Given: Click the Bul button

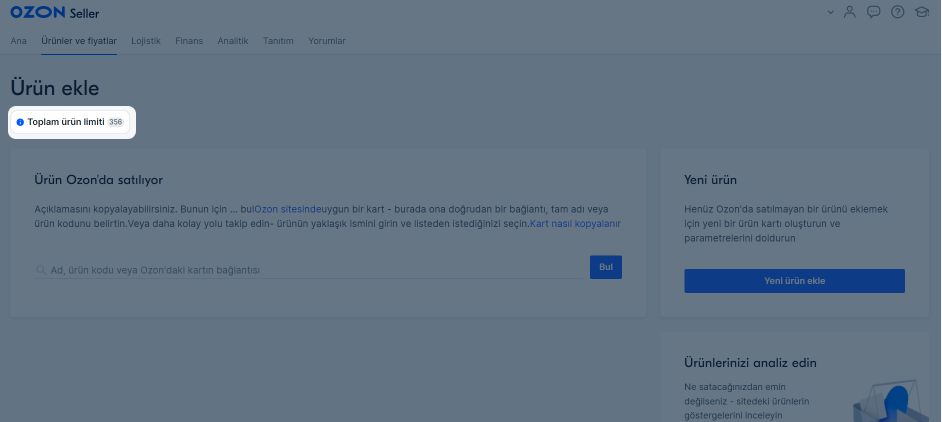Looking at the screenshot, I should [606, 267].
